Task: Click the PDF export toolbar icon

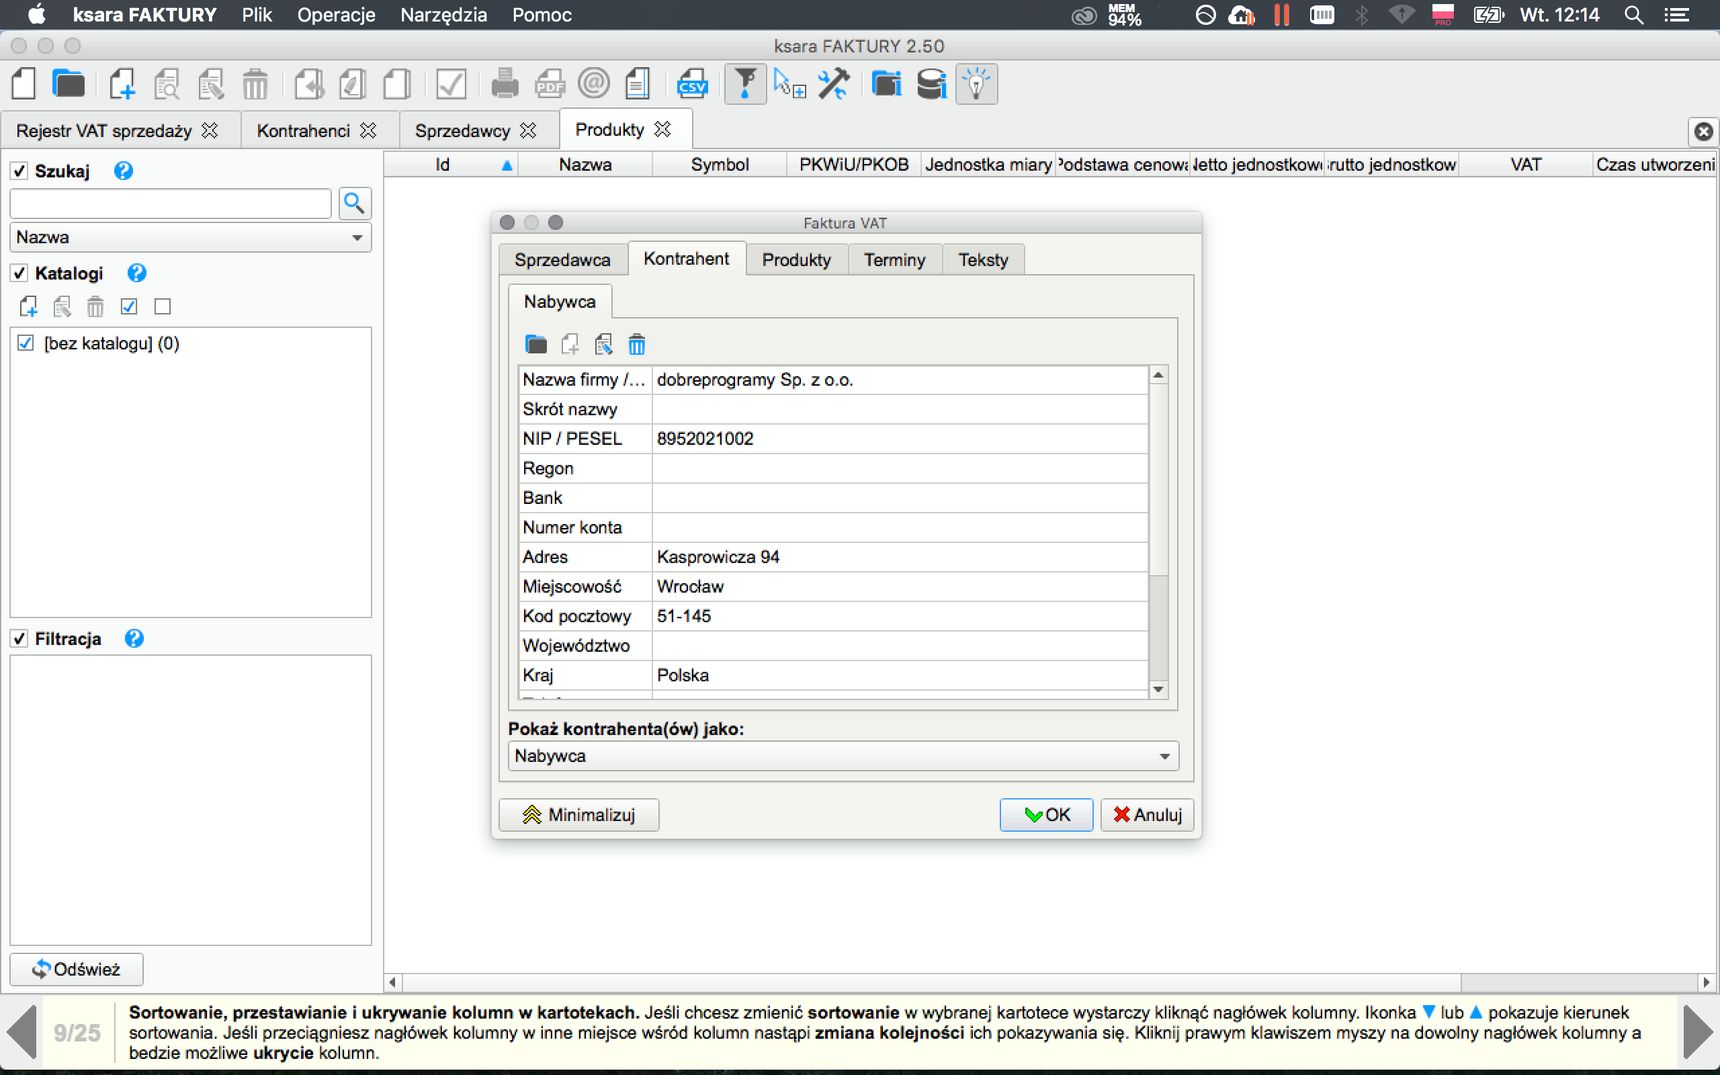Action: [x=550, y=84]
